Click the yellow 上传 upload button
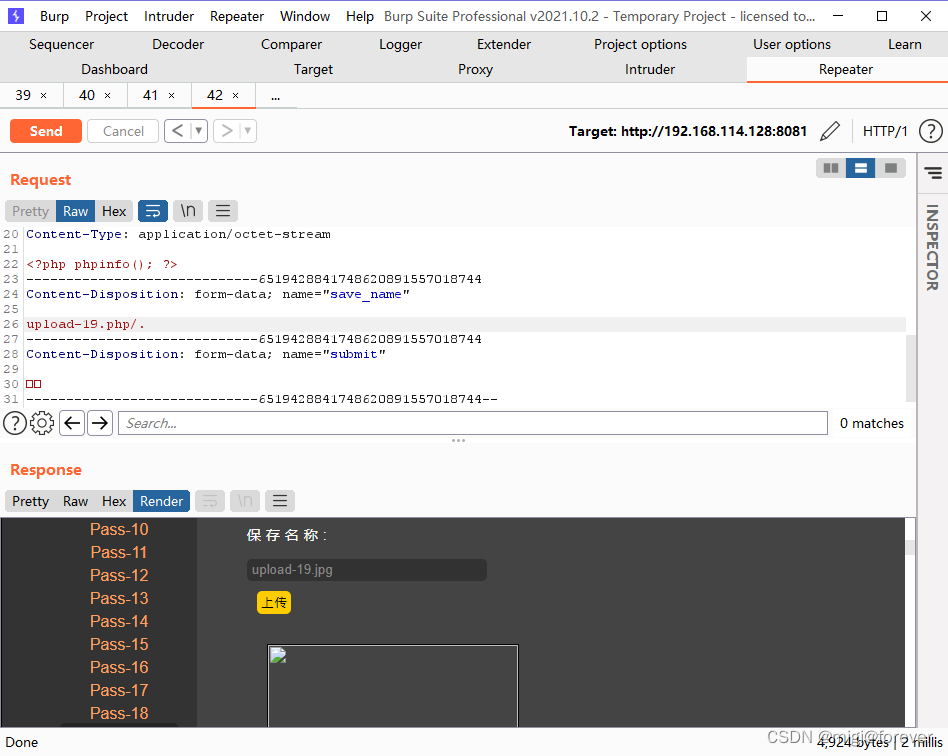The image size is (948, 756). (x=274, y=602)
